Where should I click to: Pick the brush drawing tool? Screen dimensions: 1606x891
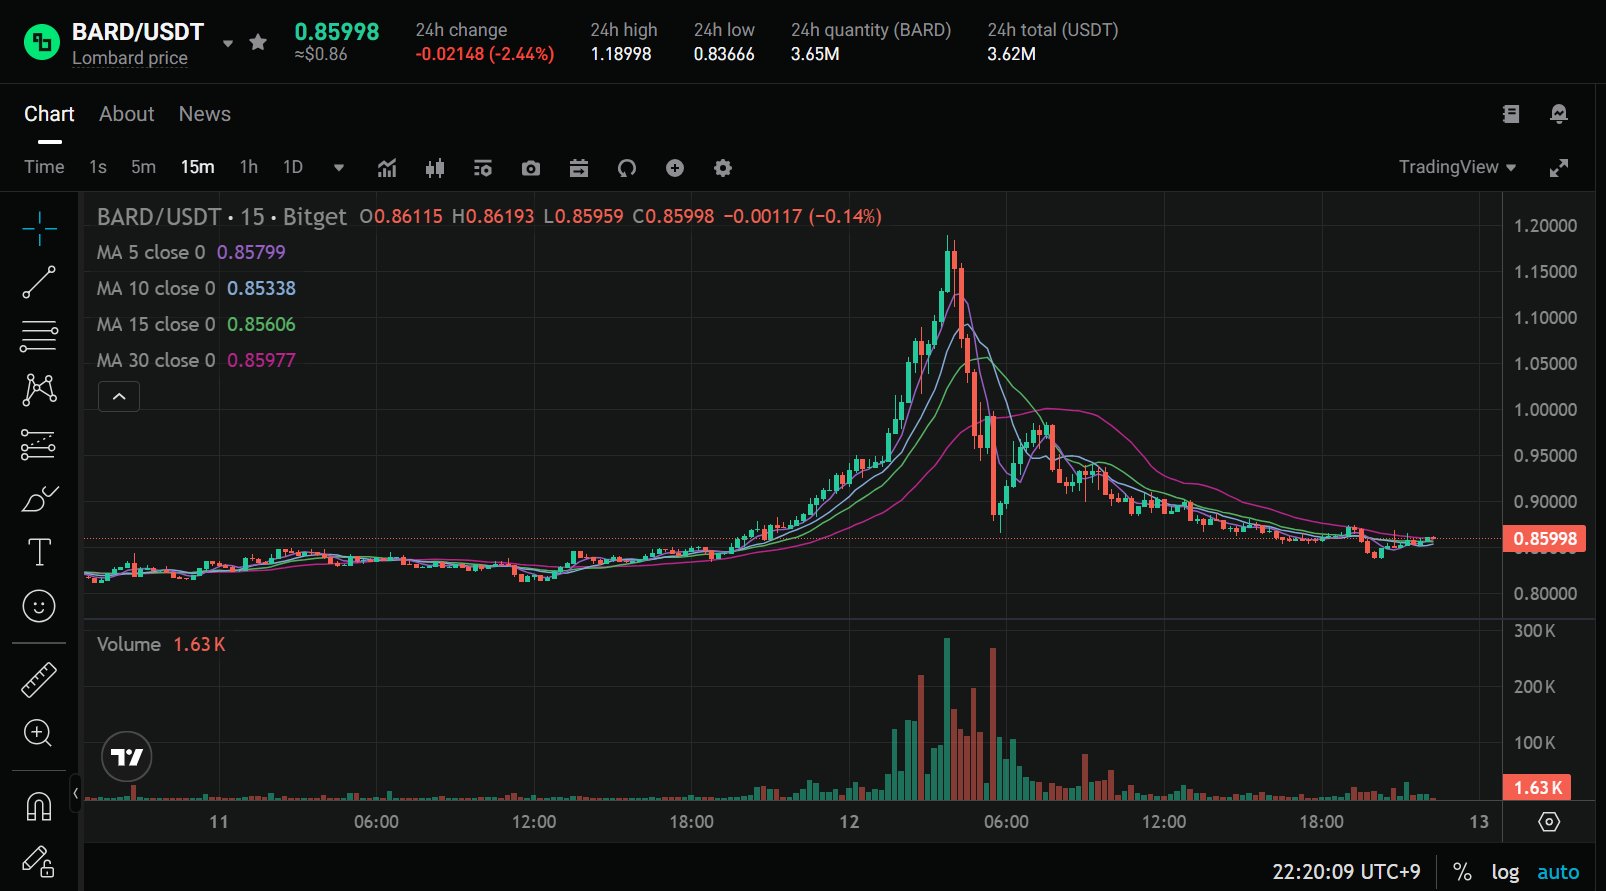(39, 498)
